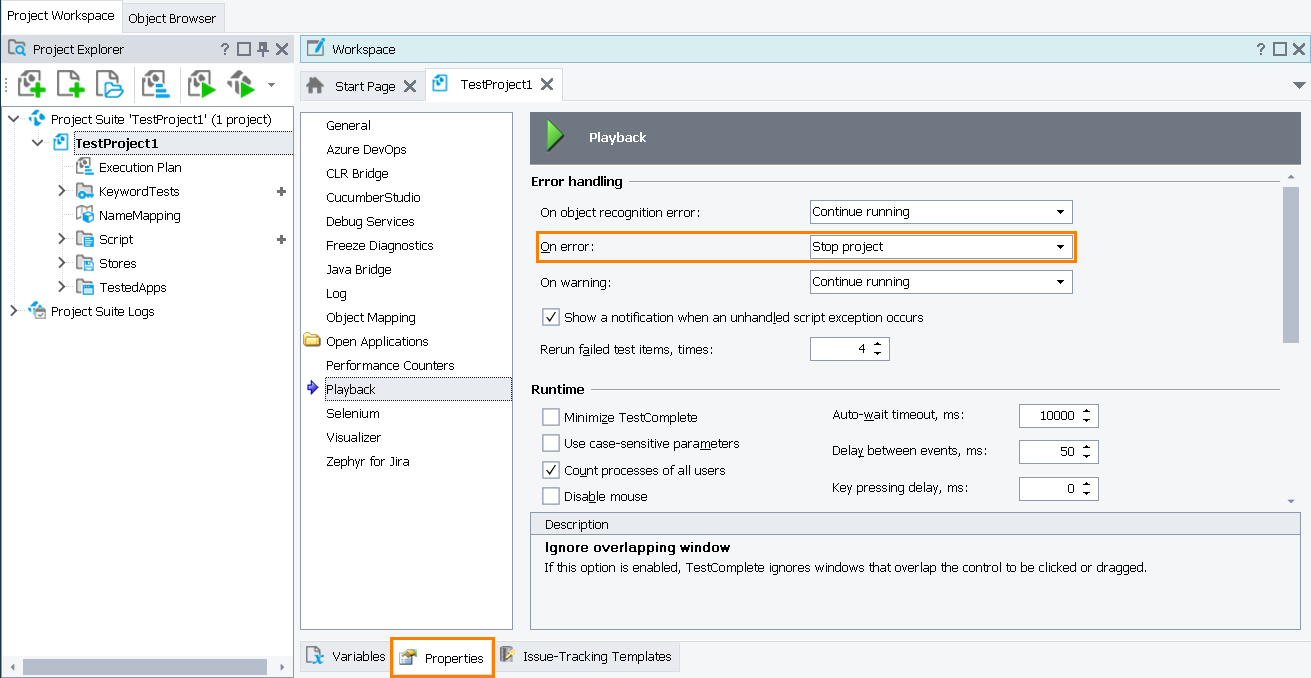The image size is (1311, 678).
Task: Open the On object recognition error dropdown
Action: [1060, 212]
